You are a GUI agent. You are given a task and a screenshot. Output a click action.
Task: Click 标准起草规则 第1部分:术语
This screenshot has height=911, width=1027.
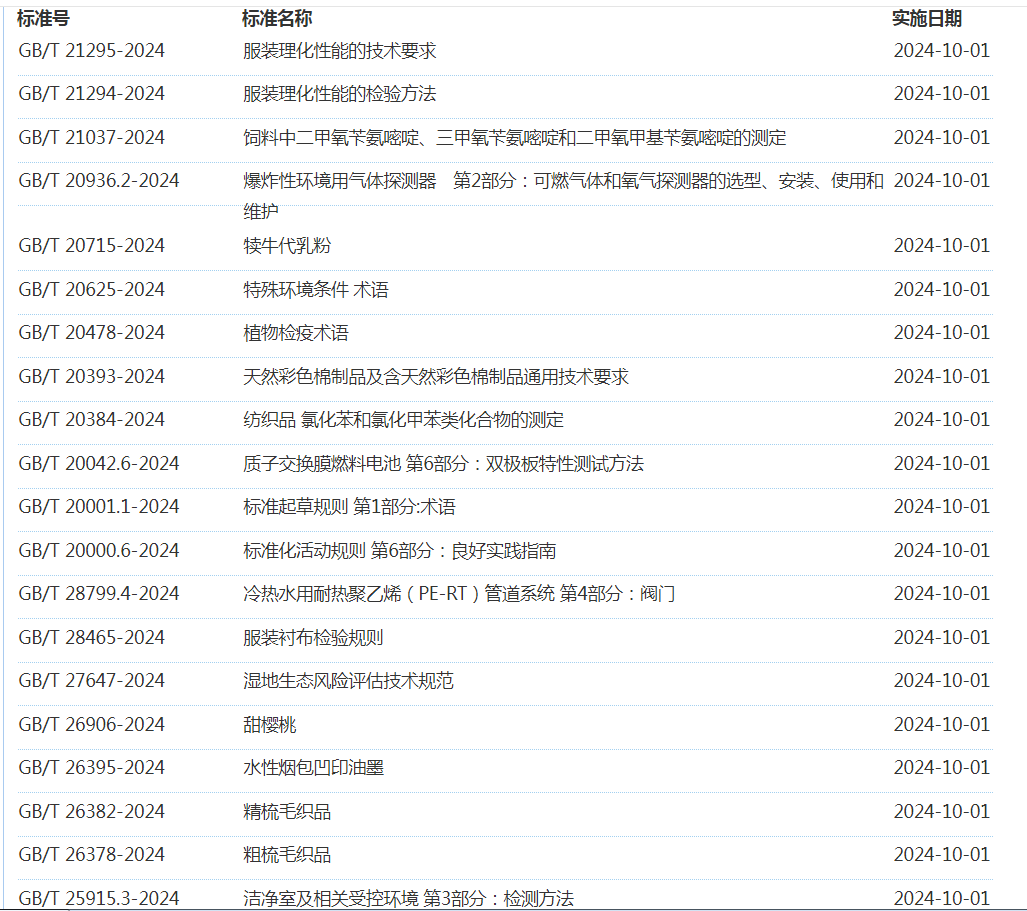(349, 507)
